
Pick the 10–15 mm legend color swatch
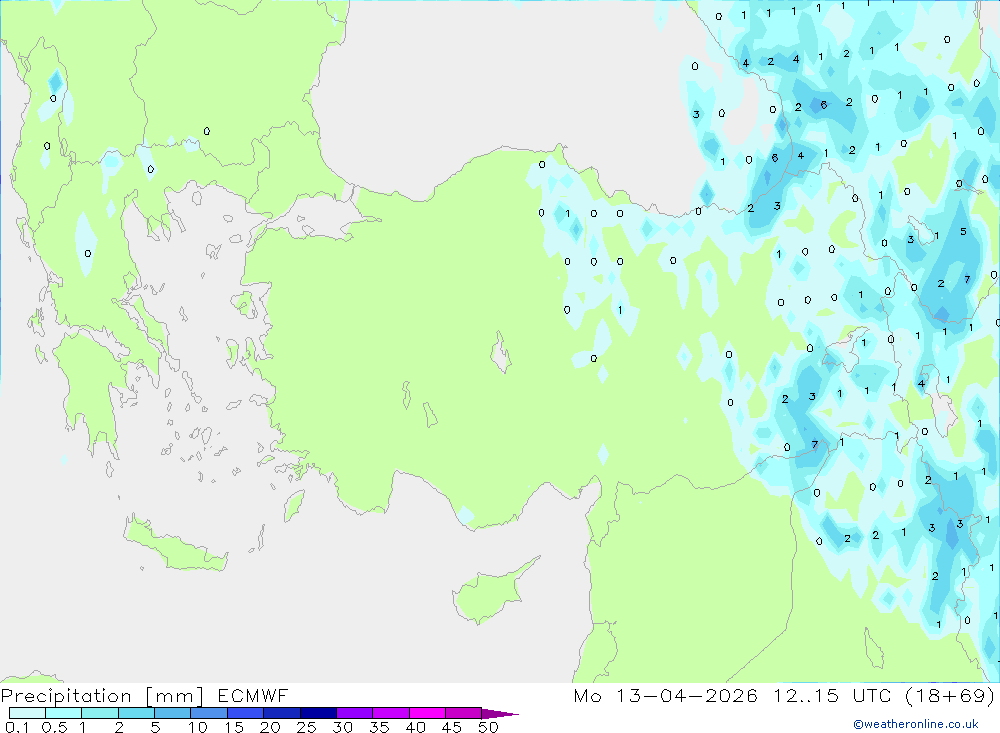point(209,713)
